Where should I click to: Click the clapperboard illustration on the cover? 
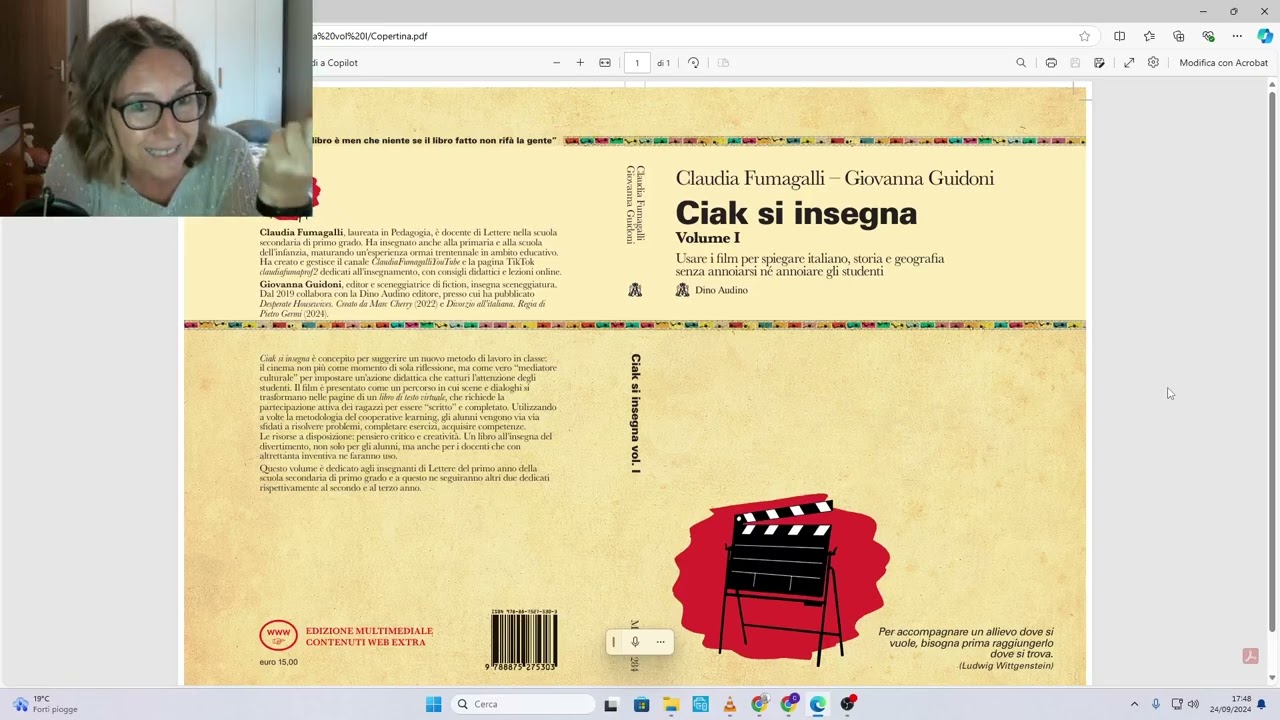780,578
